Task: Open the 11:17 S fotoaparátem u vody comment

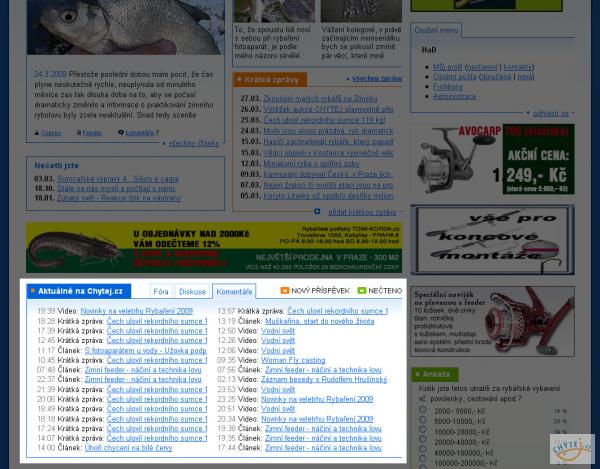Action: pyautogui.click(x=145, y=350)
